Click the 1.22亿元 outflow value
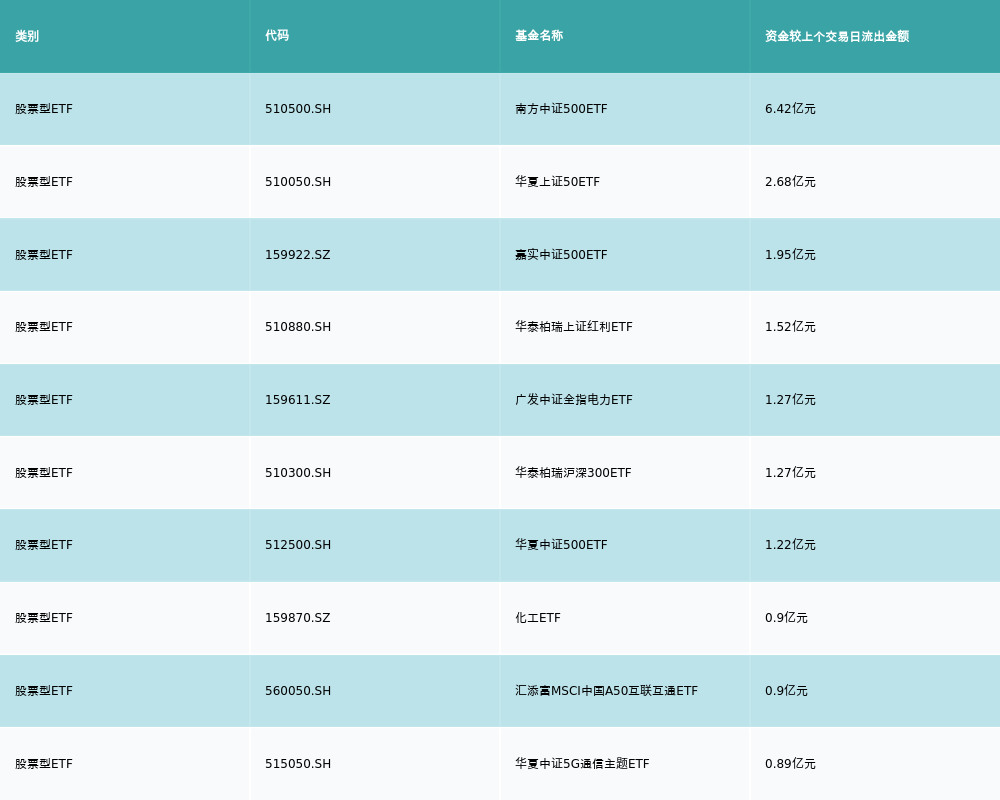This screenshot has height=800, width=1000. coord(790,545)
